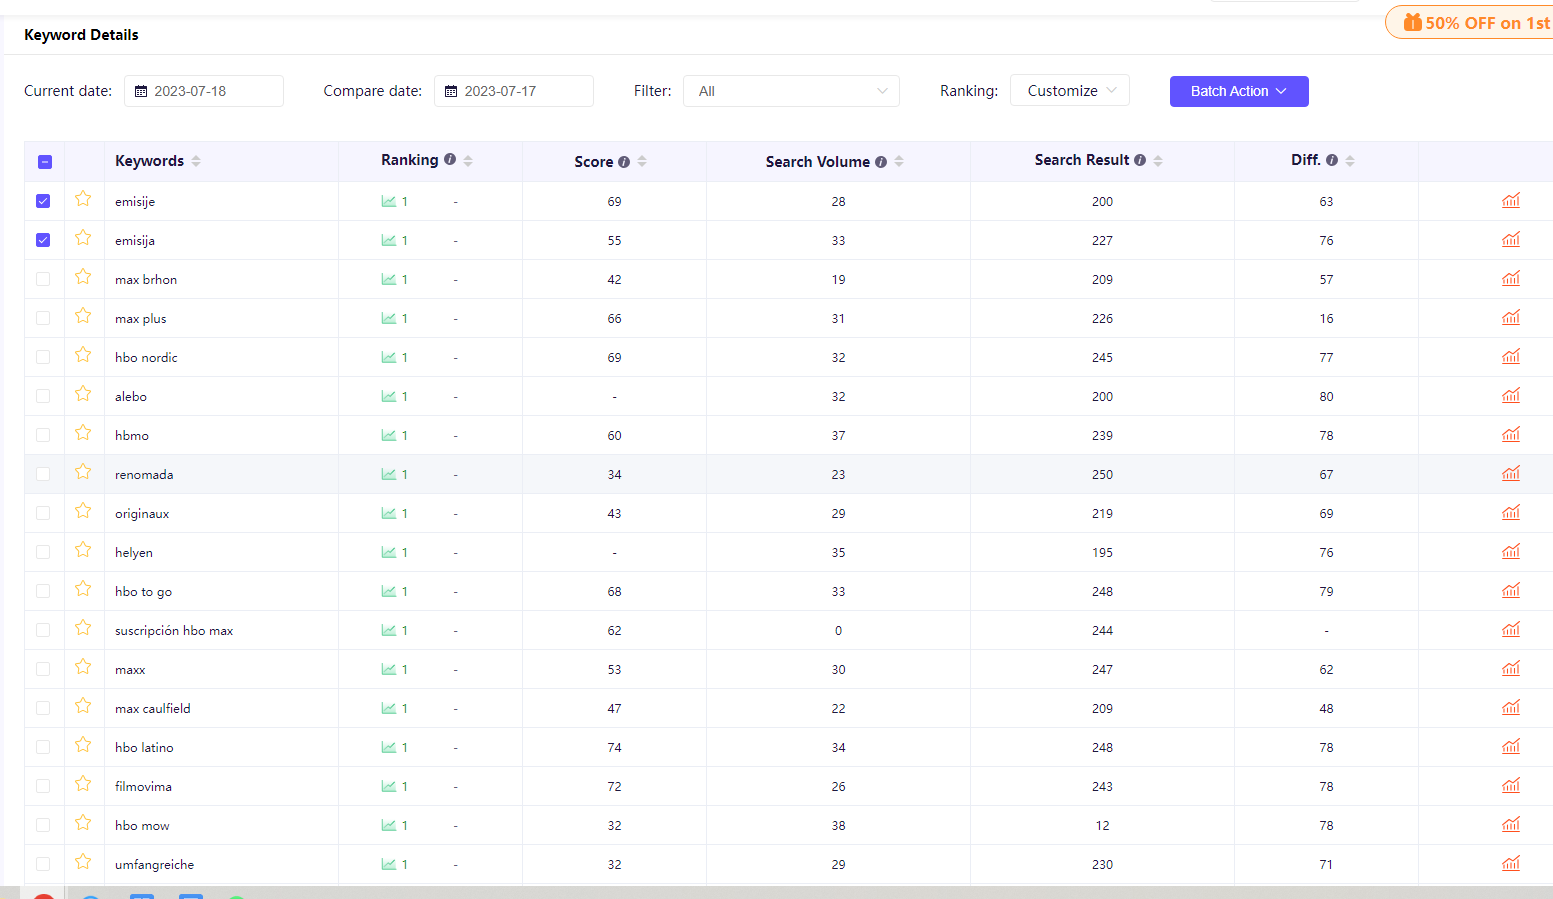Screen dimensions: 1553x899
Task: View trend chart for maxx
Action: (x=1511, y=668)
